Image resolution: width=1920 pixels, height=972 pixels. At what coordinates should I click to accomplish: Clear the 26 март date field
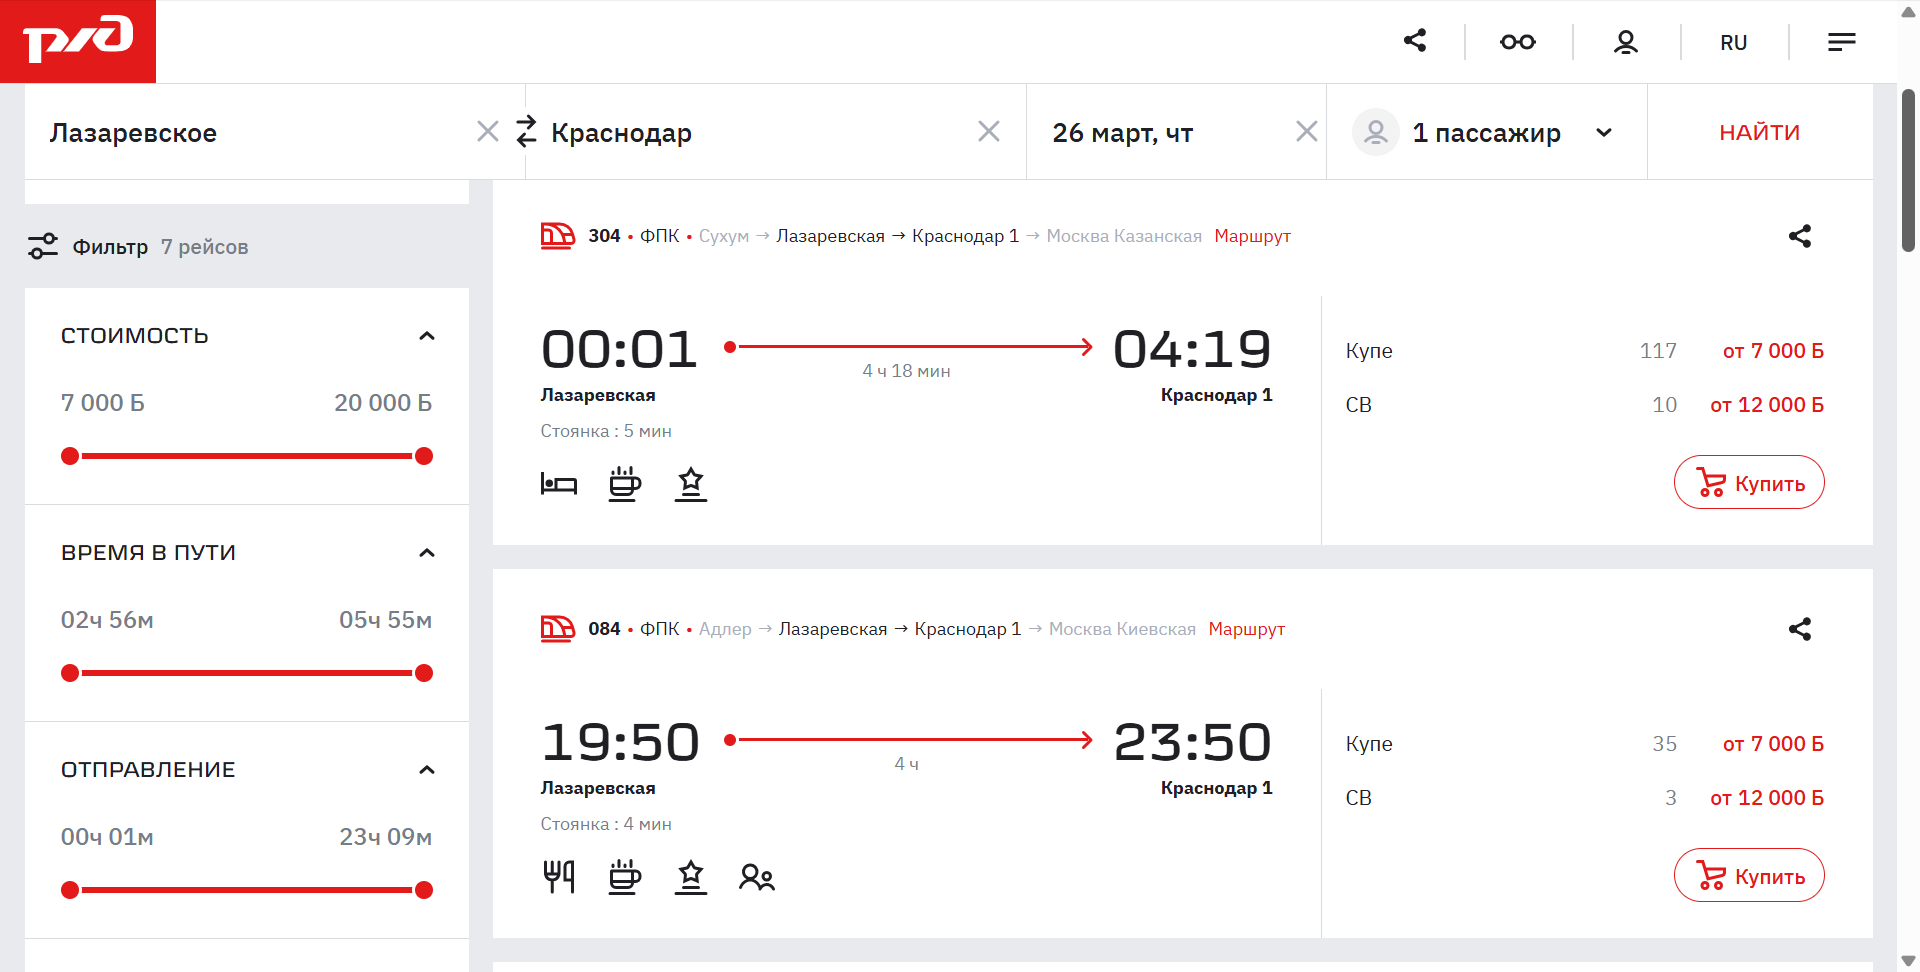click(x=1306, y=132)
